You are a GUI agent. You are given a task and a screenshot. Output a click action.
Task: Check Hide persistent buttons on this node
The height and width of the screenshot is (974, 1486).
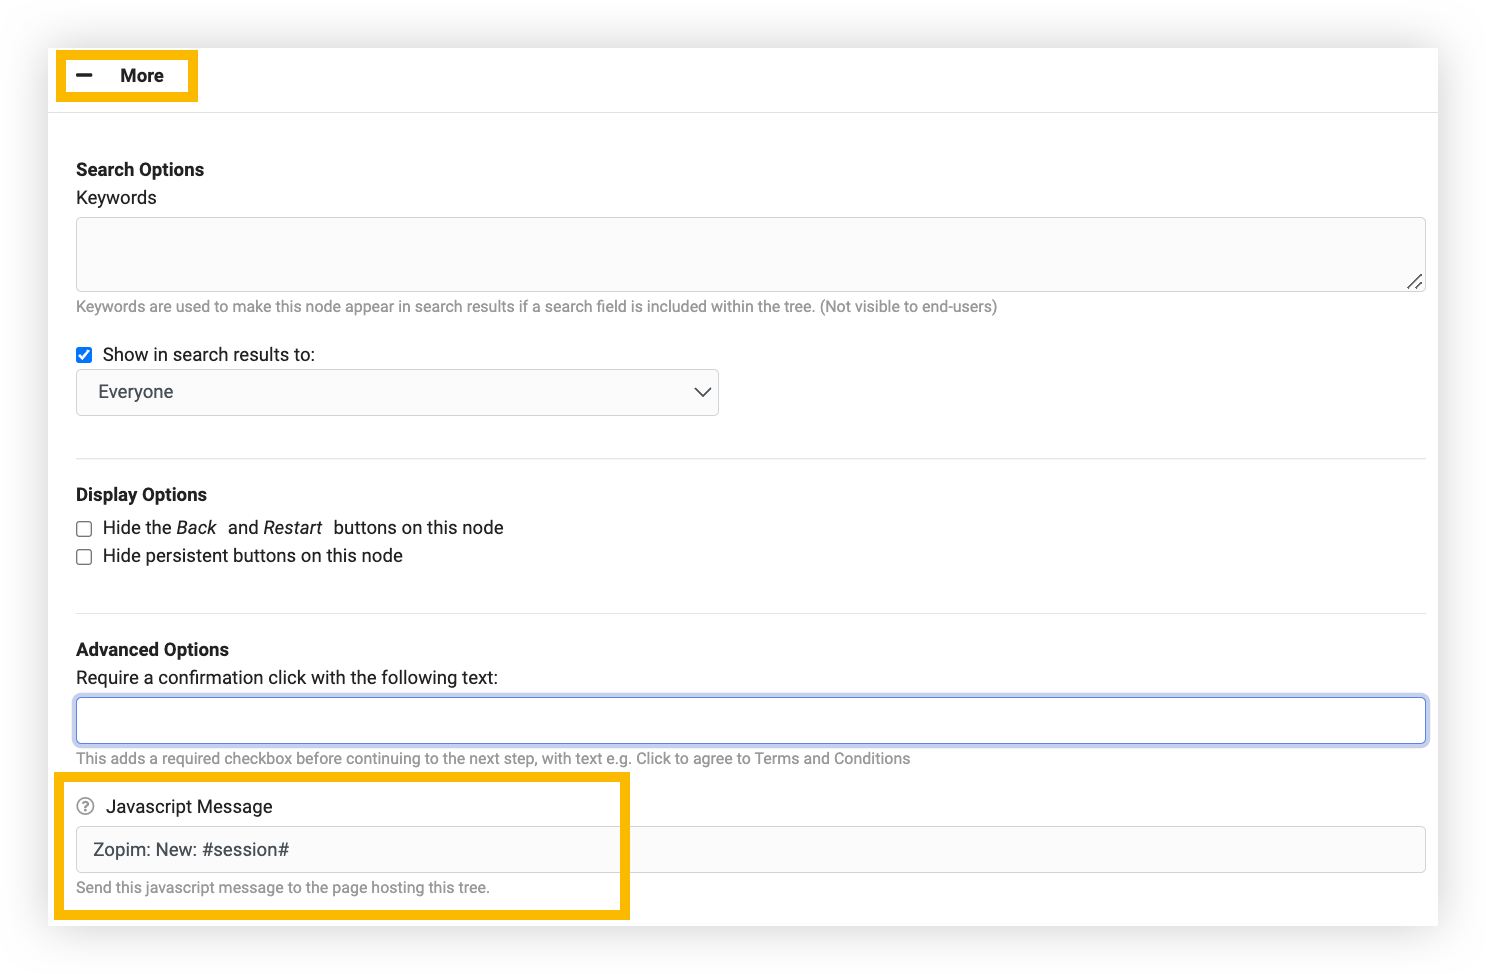coord(84,556)
